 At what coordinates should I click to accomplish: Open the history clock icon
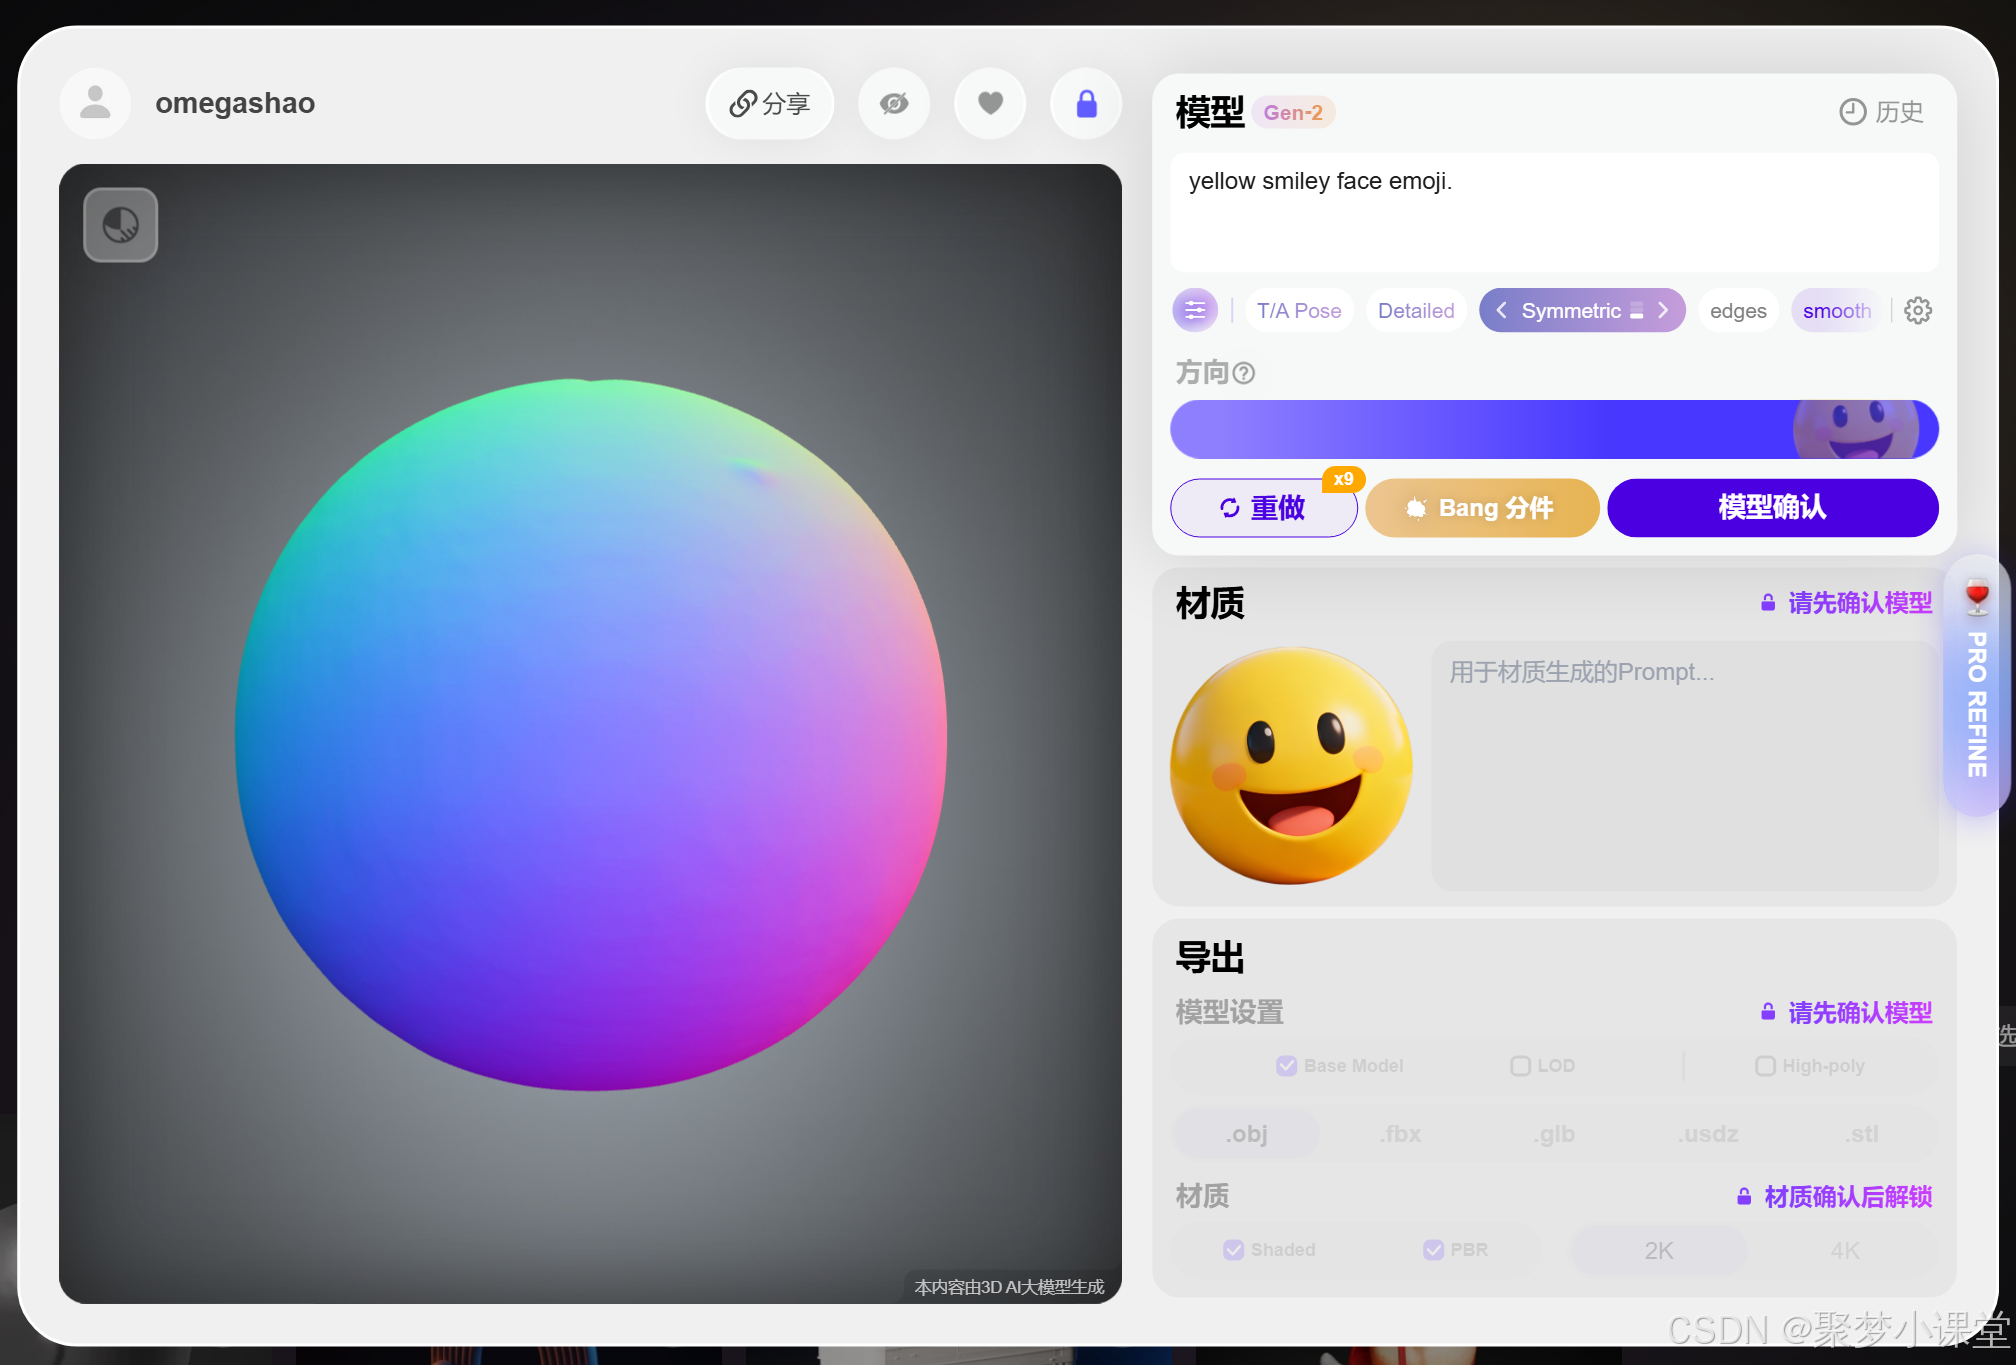(1853, 112)
